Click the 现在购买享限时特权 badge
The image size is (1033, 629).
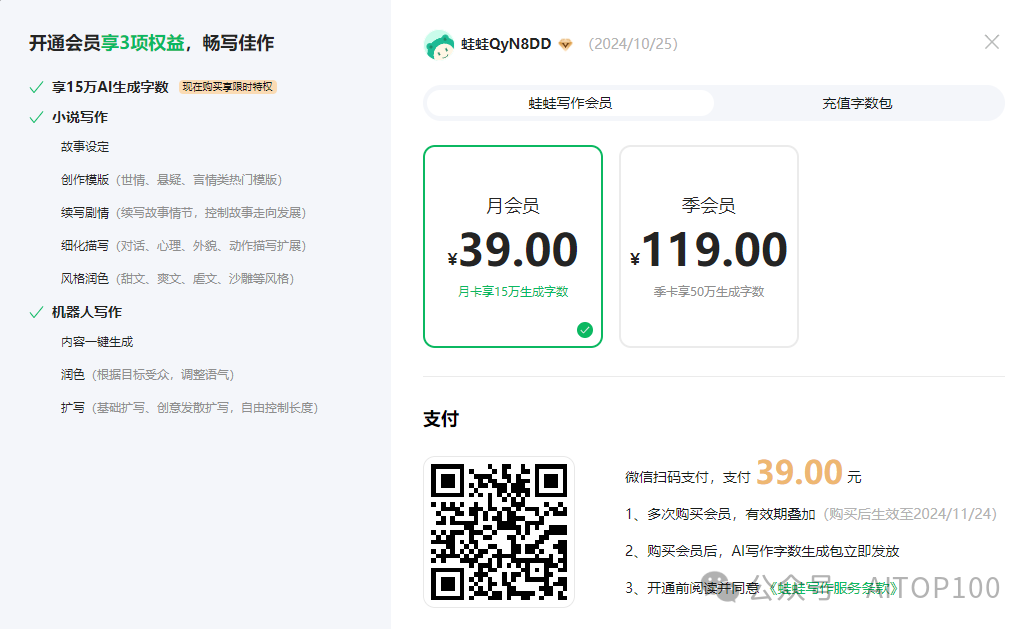coord(227,87)
